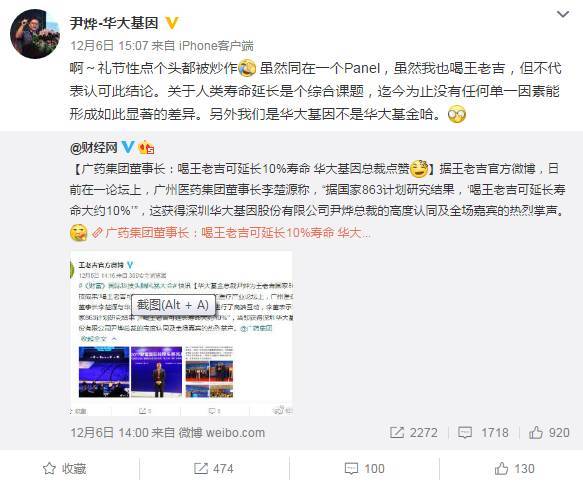Click the blue verified badge beside 财经网

[x=128, y=147]
